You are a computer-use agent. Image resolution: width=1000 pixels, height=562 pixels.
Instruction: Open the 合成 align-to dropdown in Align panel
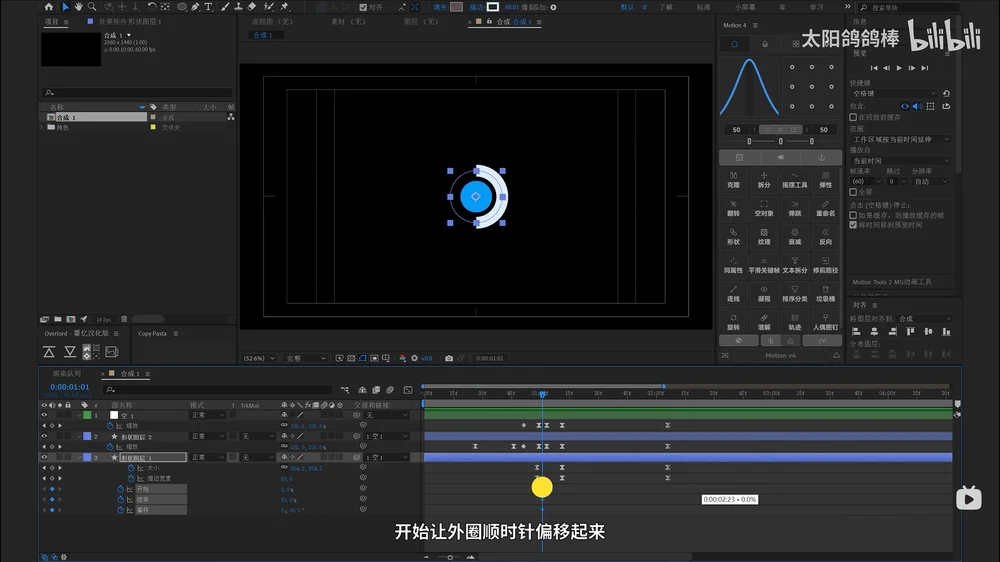(x=925, y=318)
